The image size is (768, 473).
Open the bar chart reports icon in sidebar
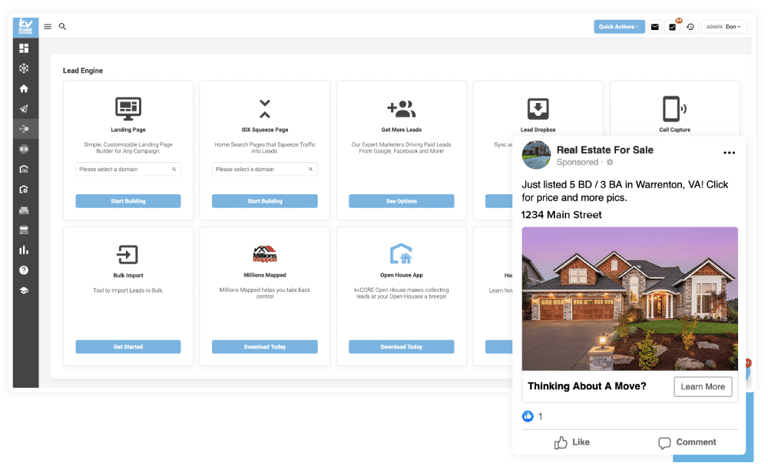(x=24, y=250)
